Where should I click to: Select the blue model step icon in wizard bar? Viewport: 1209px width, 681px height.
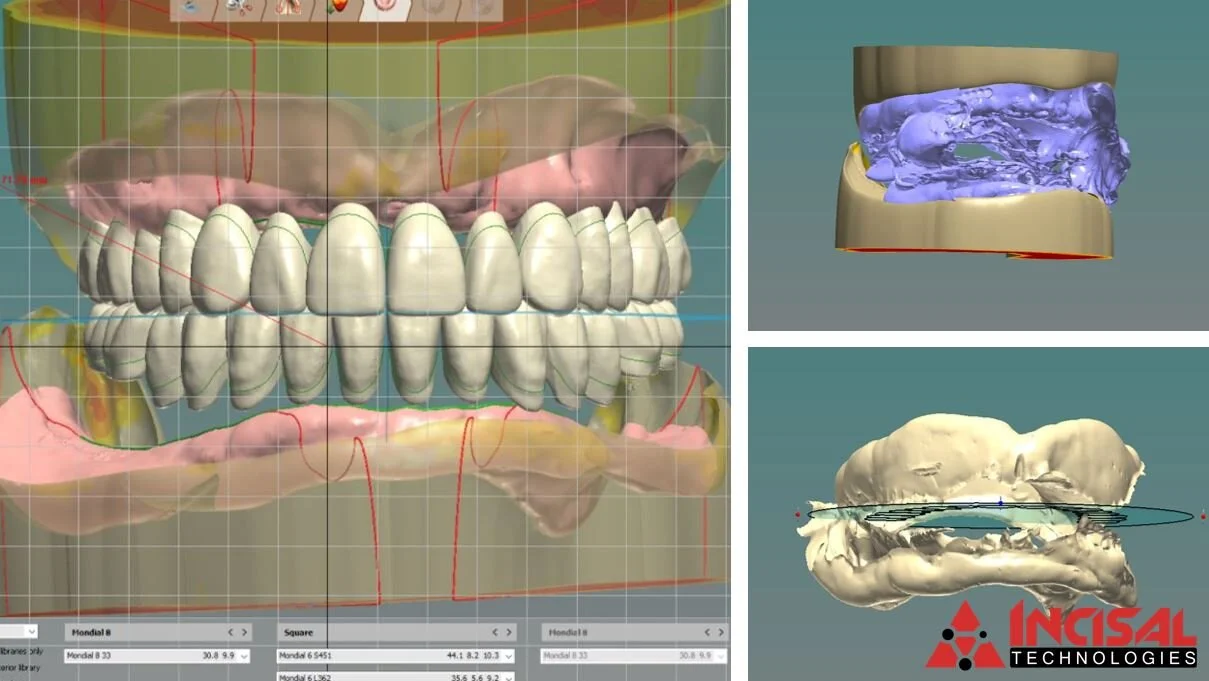pos(192,8)
